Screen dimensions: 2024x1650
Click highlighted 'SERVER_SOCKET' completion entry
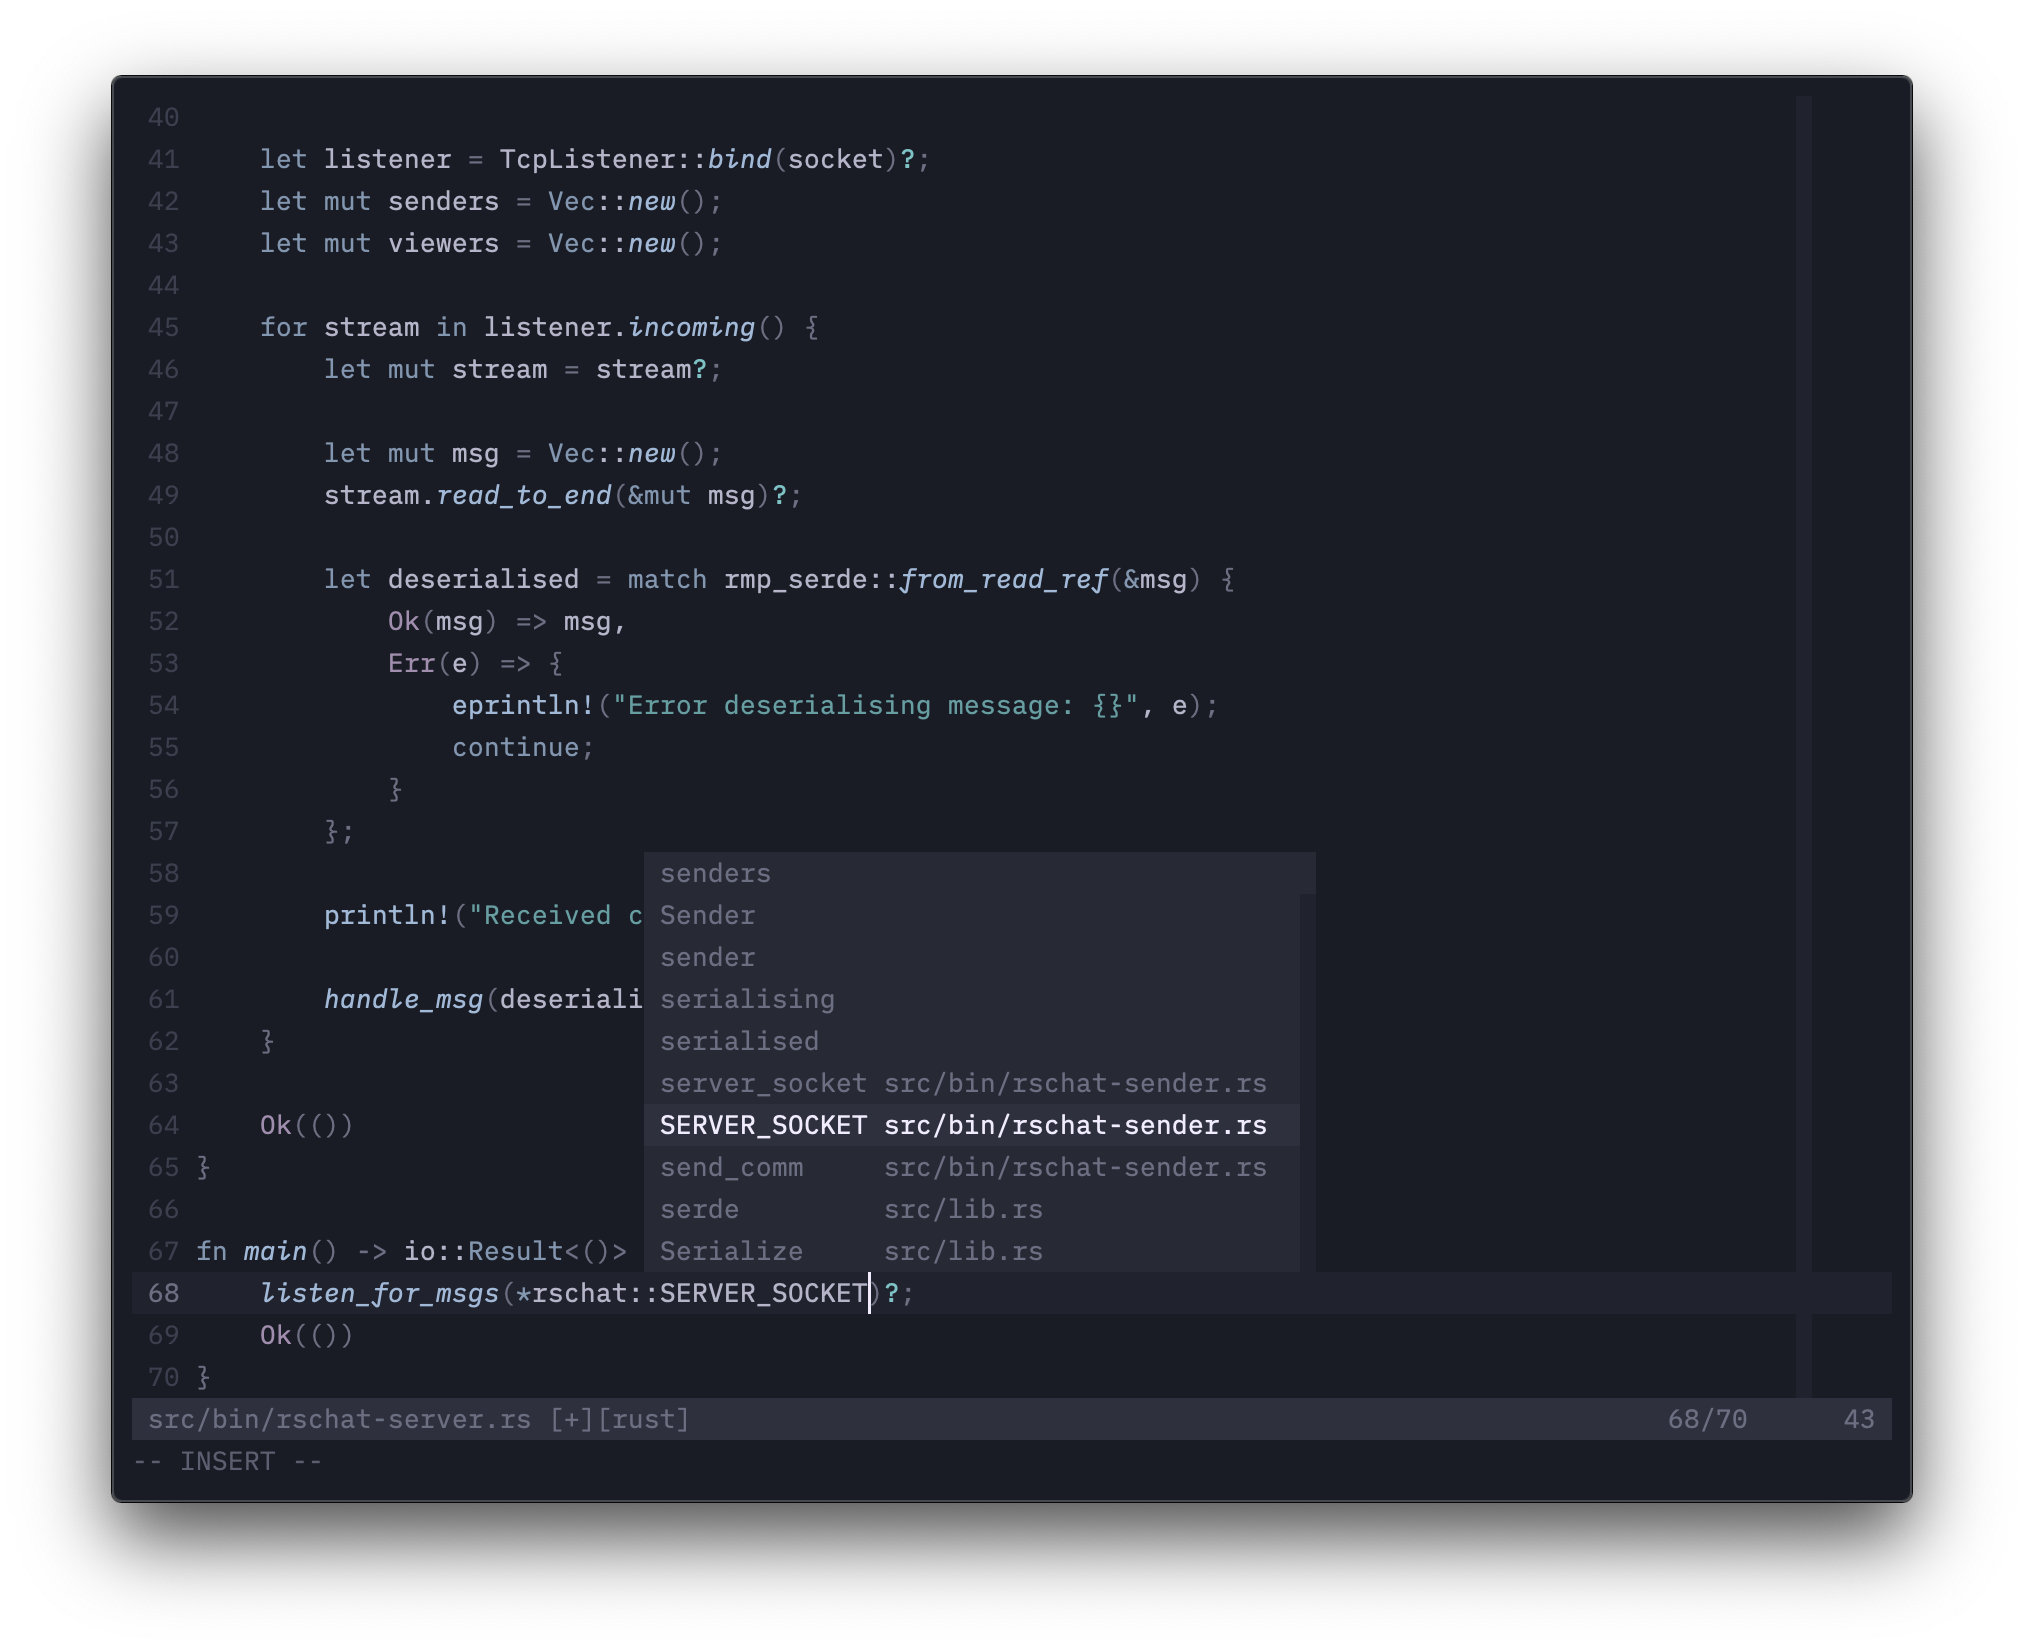point(763,1126)
